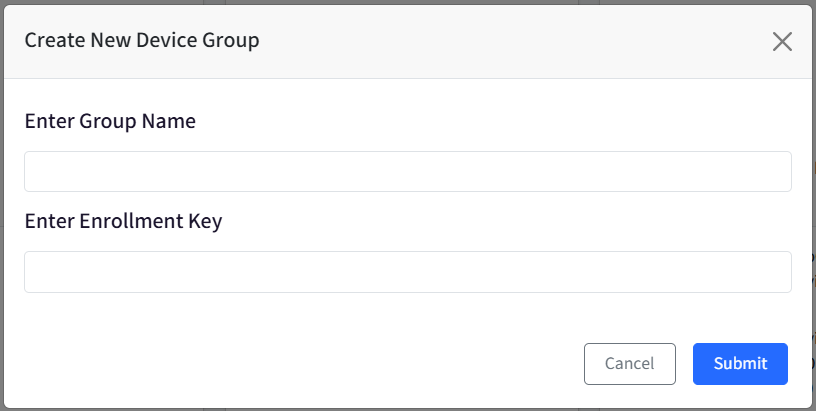Screen dimensions: 816x411
Task: Select the blue Submit button
Action: [740, 364]
